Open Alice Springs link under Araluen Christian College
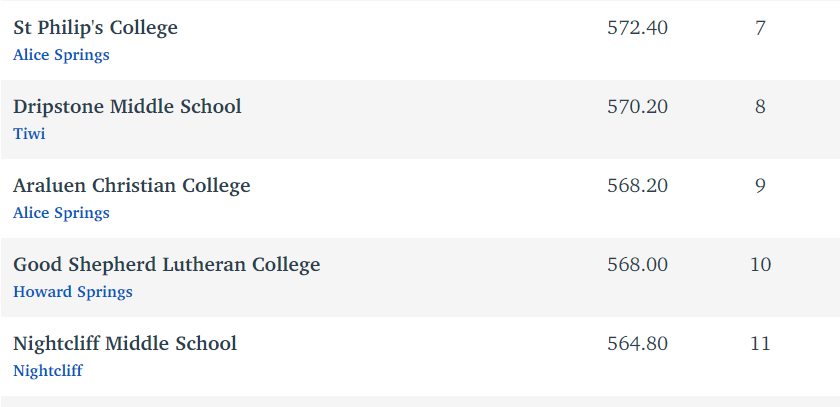 [x=61, y=213]
